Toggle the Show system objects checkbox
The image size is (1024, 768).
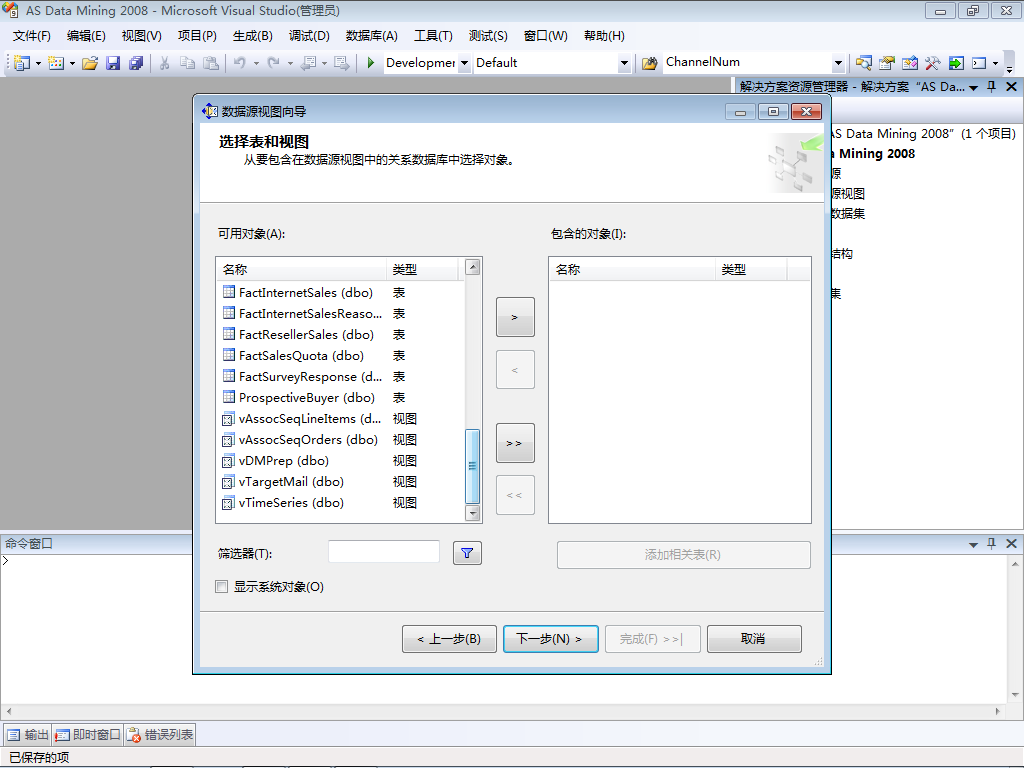222,586
